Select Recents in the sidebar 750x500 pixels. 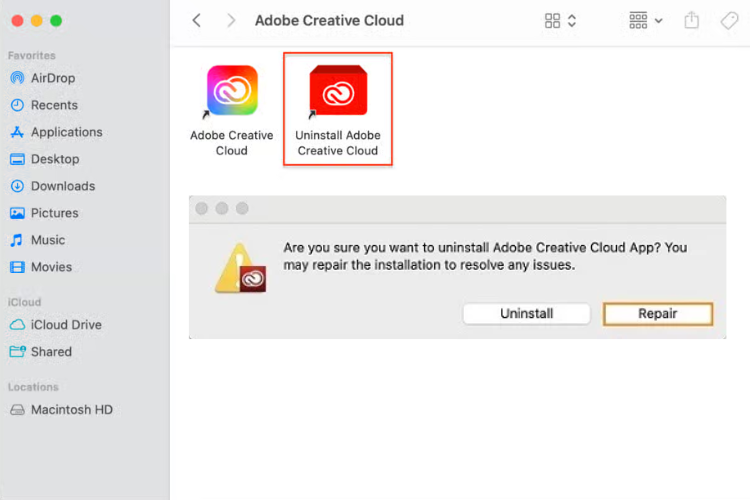44,105
